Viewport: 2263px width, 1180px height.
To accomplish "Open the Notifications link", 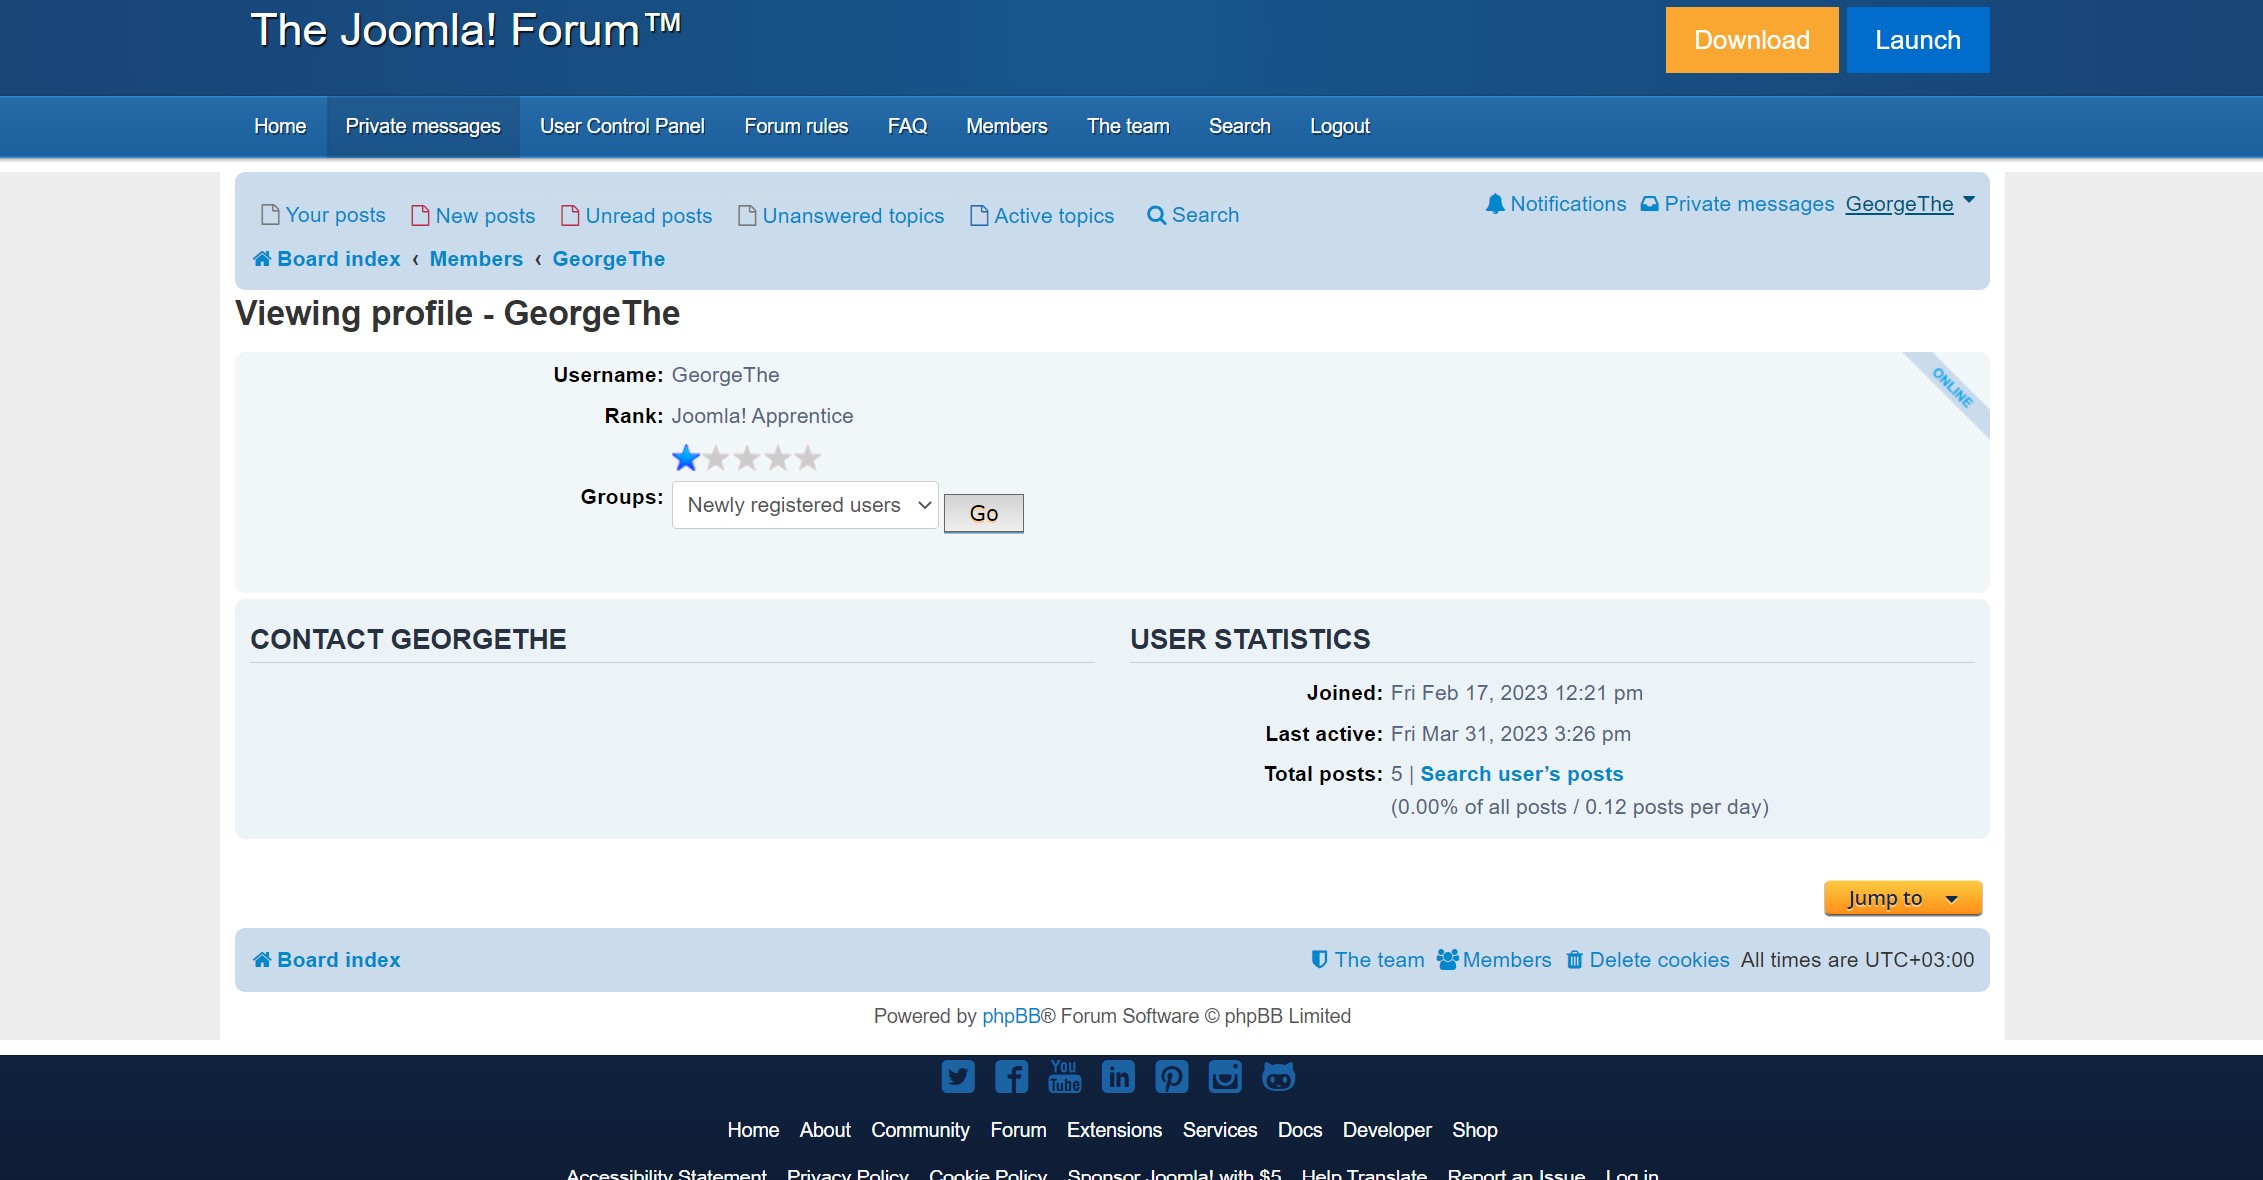I will coord(1568,204).
